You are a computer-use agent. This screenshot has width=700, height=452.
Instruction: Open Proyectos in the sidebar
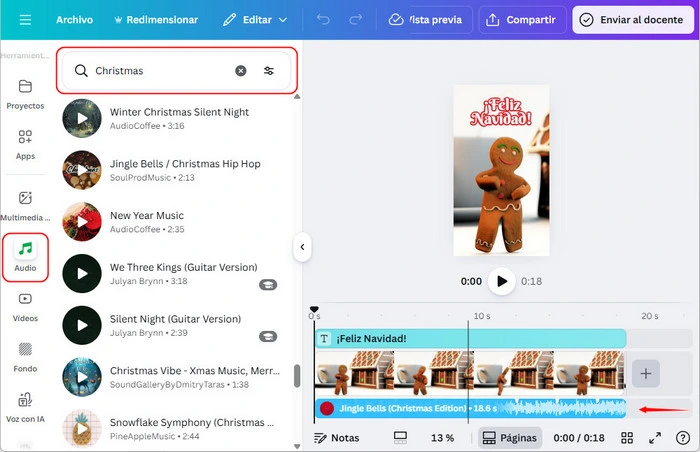(x=25, y=94)
